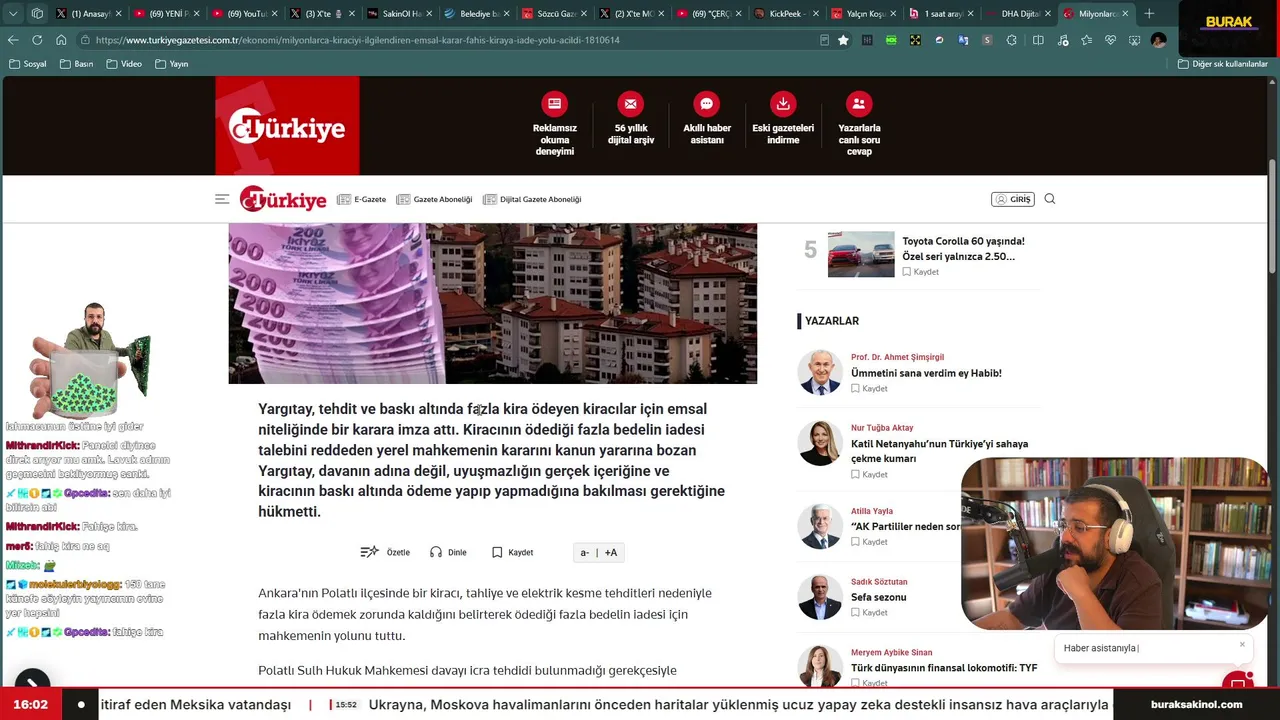Open the tab search dropdown at far left

coord(12,14)
